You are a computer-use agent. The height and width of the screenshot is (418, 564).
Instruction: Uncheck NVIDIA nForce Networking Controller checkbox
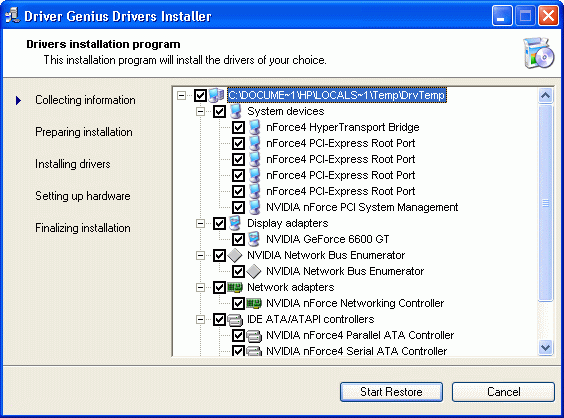pyautogui.click(x=238, y=303)
